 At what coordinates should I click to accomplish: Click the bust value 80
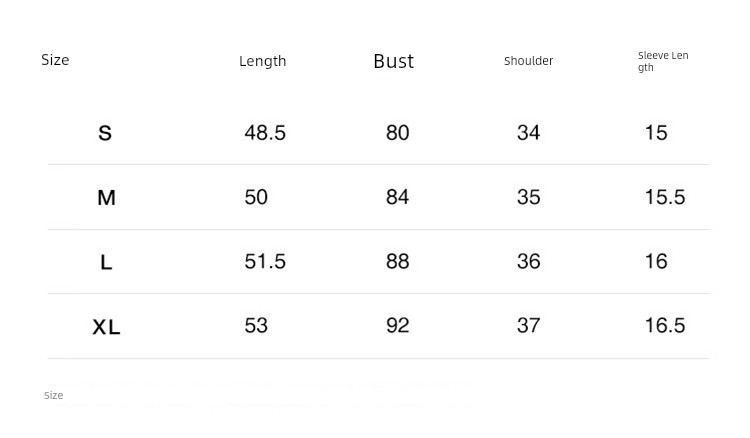point(397,133)
